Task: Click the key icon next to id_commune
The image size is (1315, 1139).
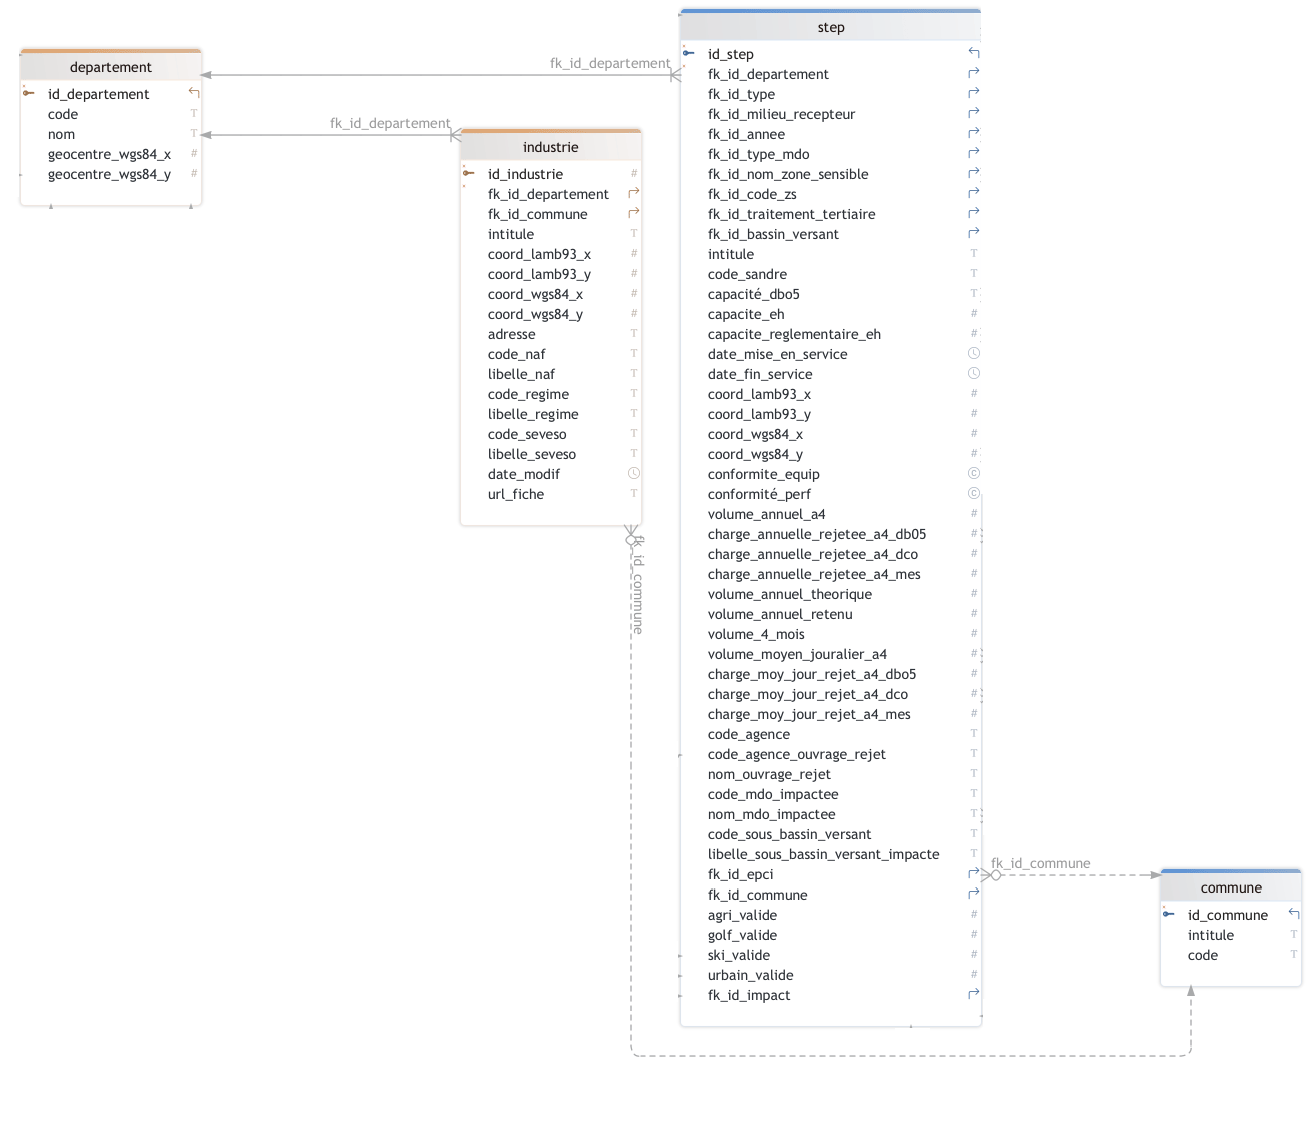Action: [1169, 914]
